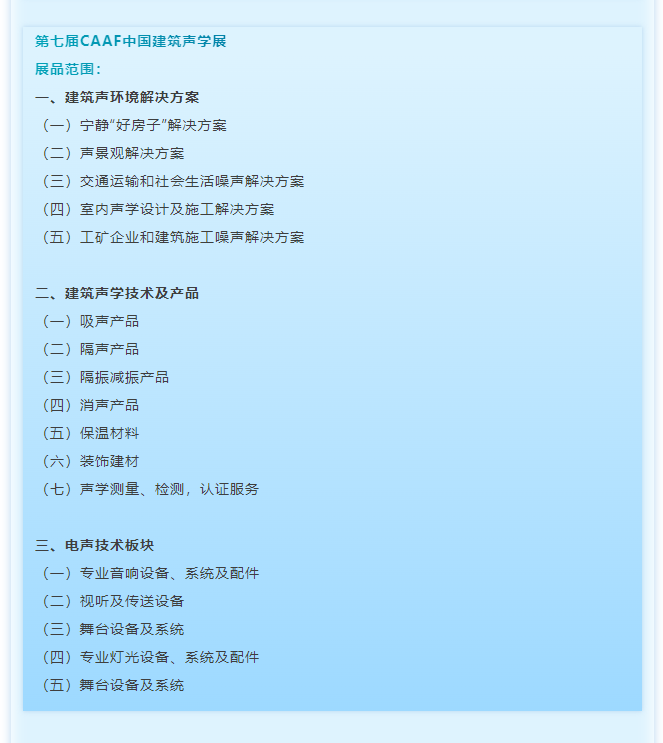The height and width of the screenshot is (743, 663).
Task: Click 专业灯光设备、系统及配件 entry
Action: coord(169,657)
